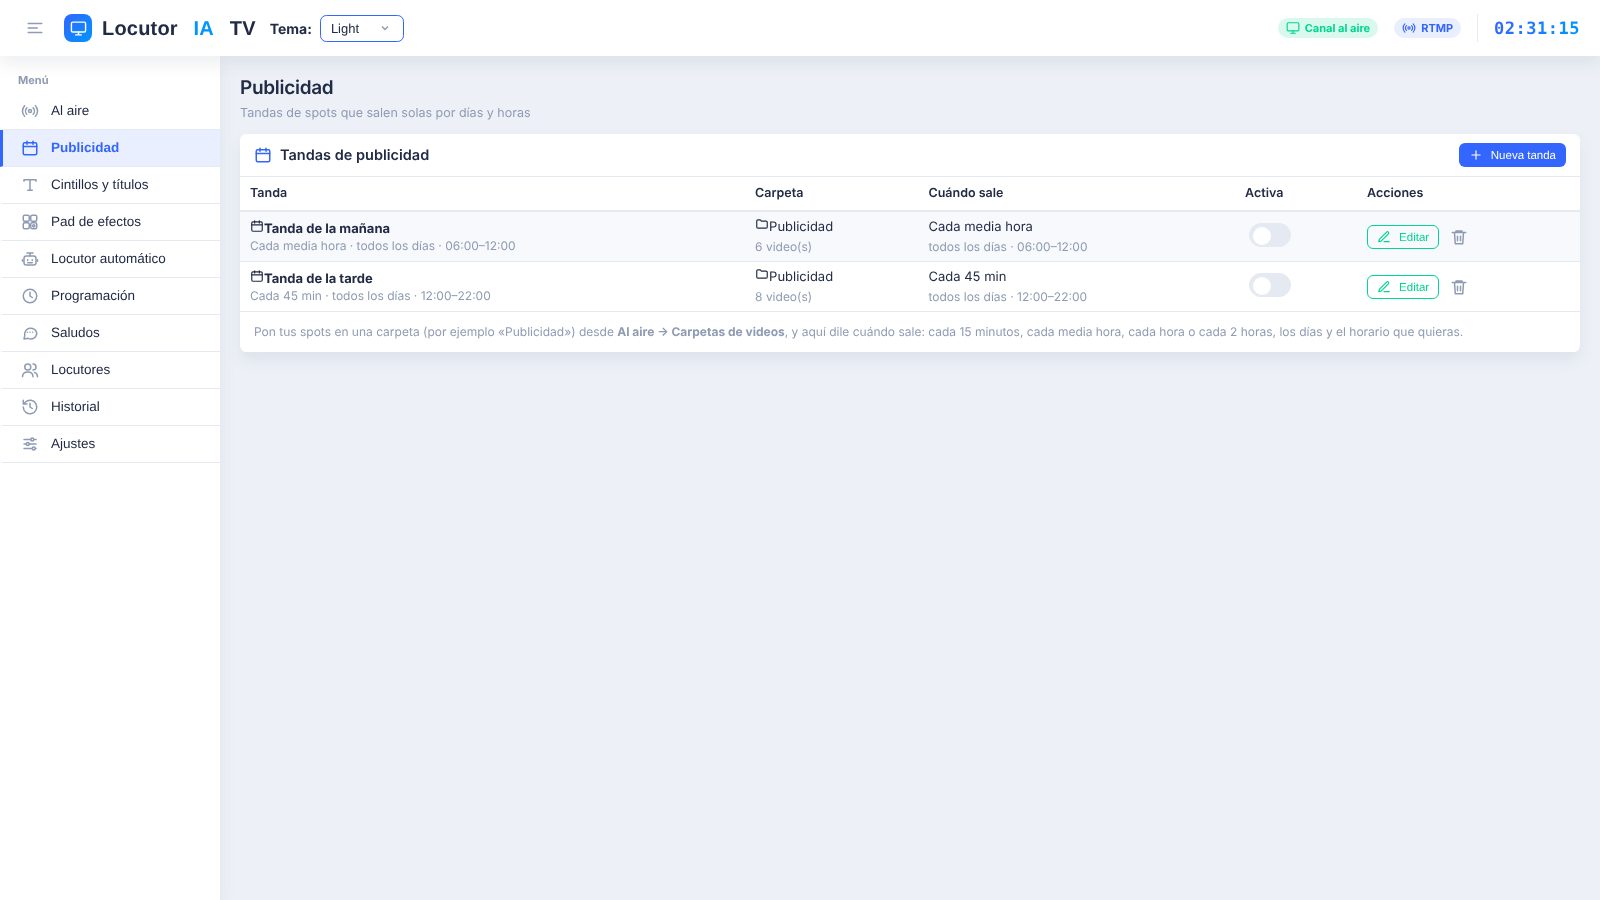Click the Tanda de la mañana name
The width and height of the screenshot is (1600, 900).
coord(327,228)
